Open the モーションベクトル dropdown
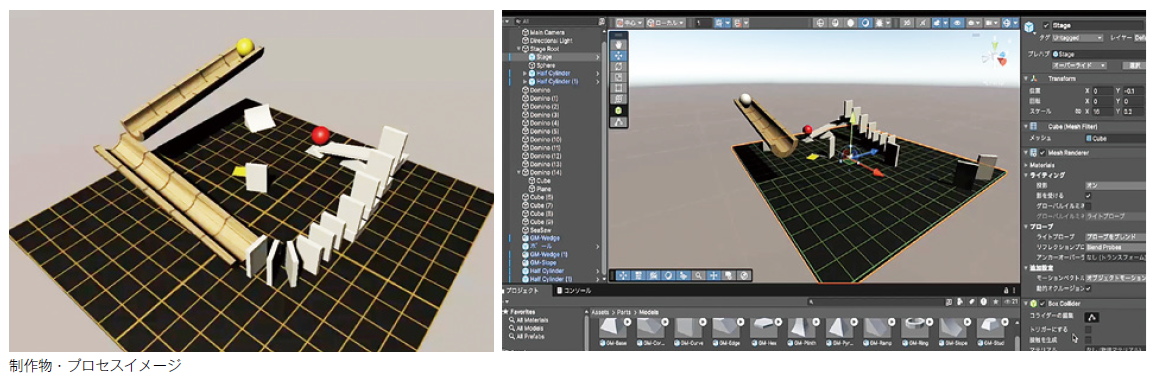This screenshot has height=382, width=1155. point(1116,278)
